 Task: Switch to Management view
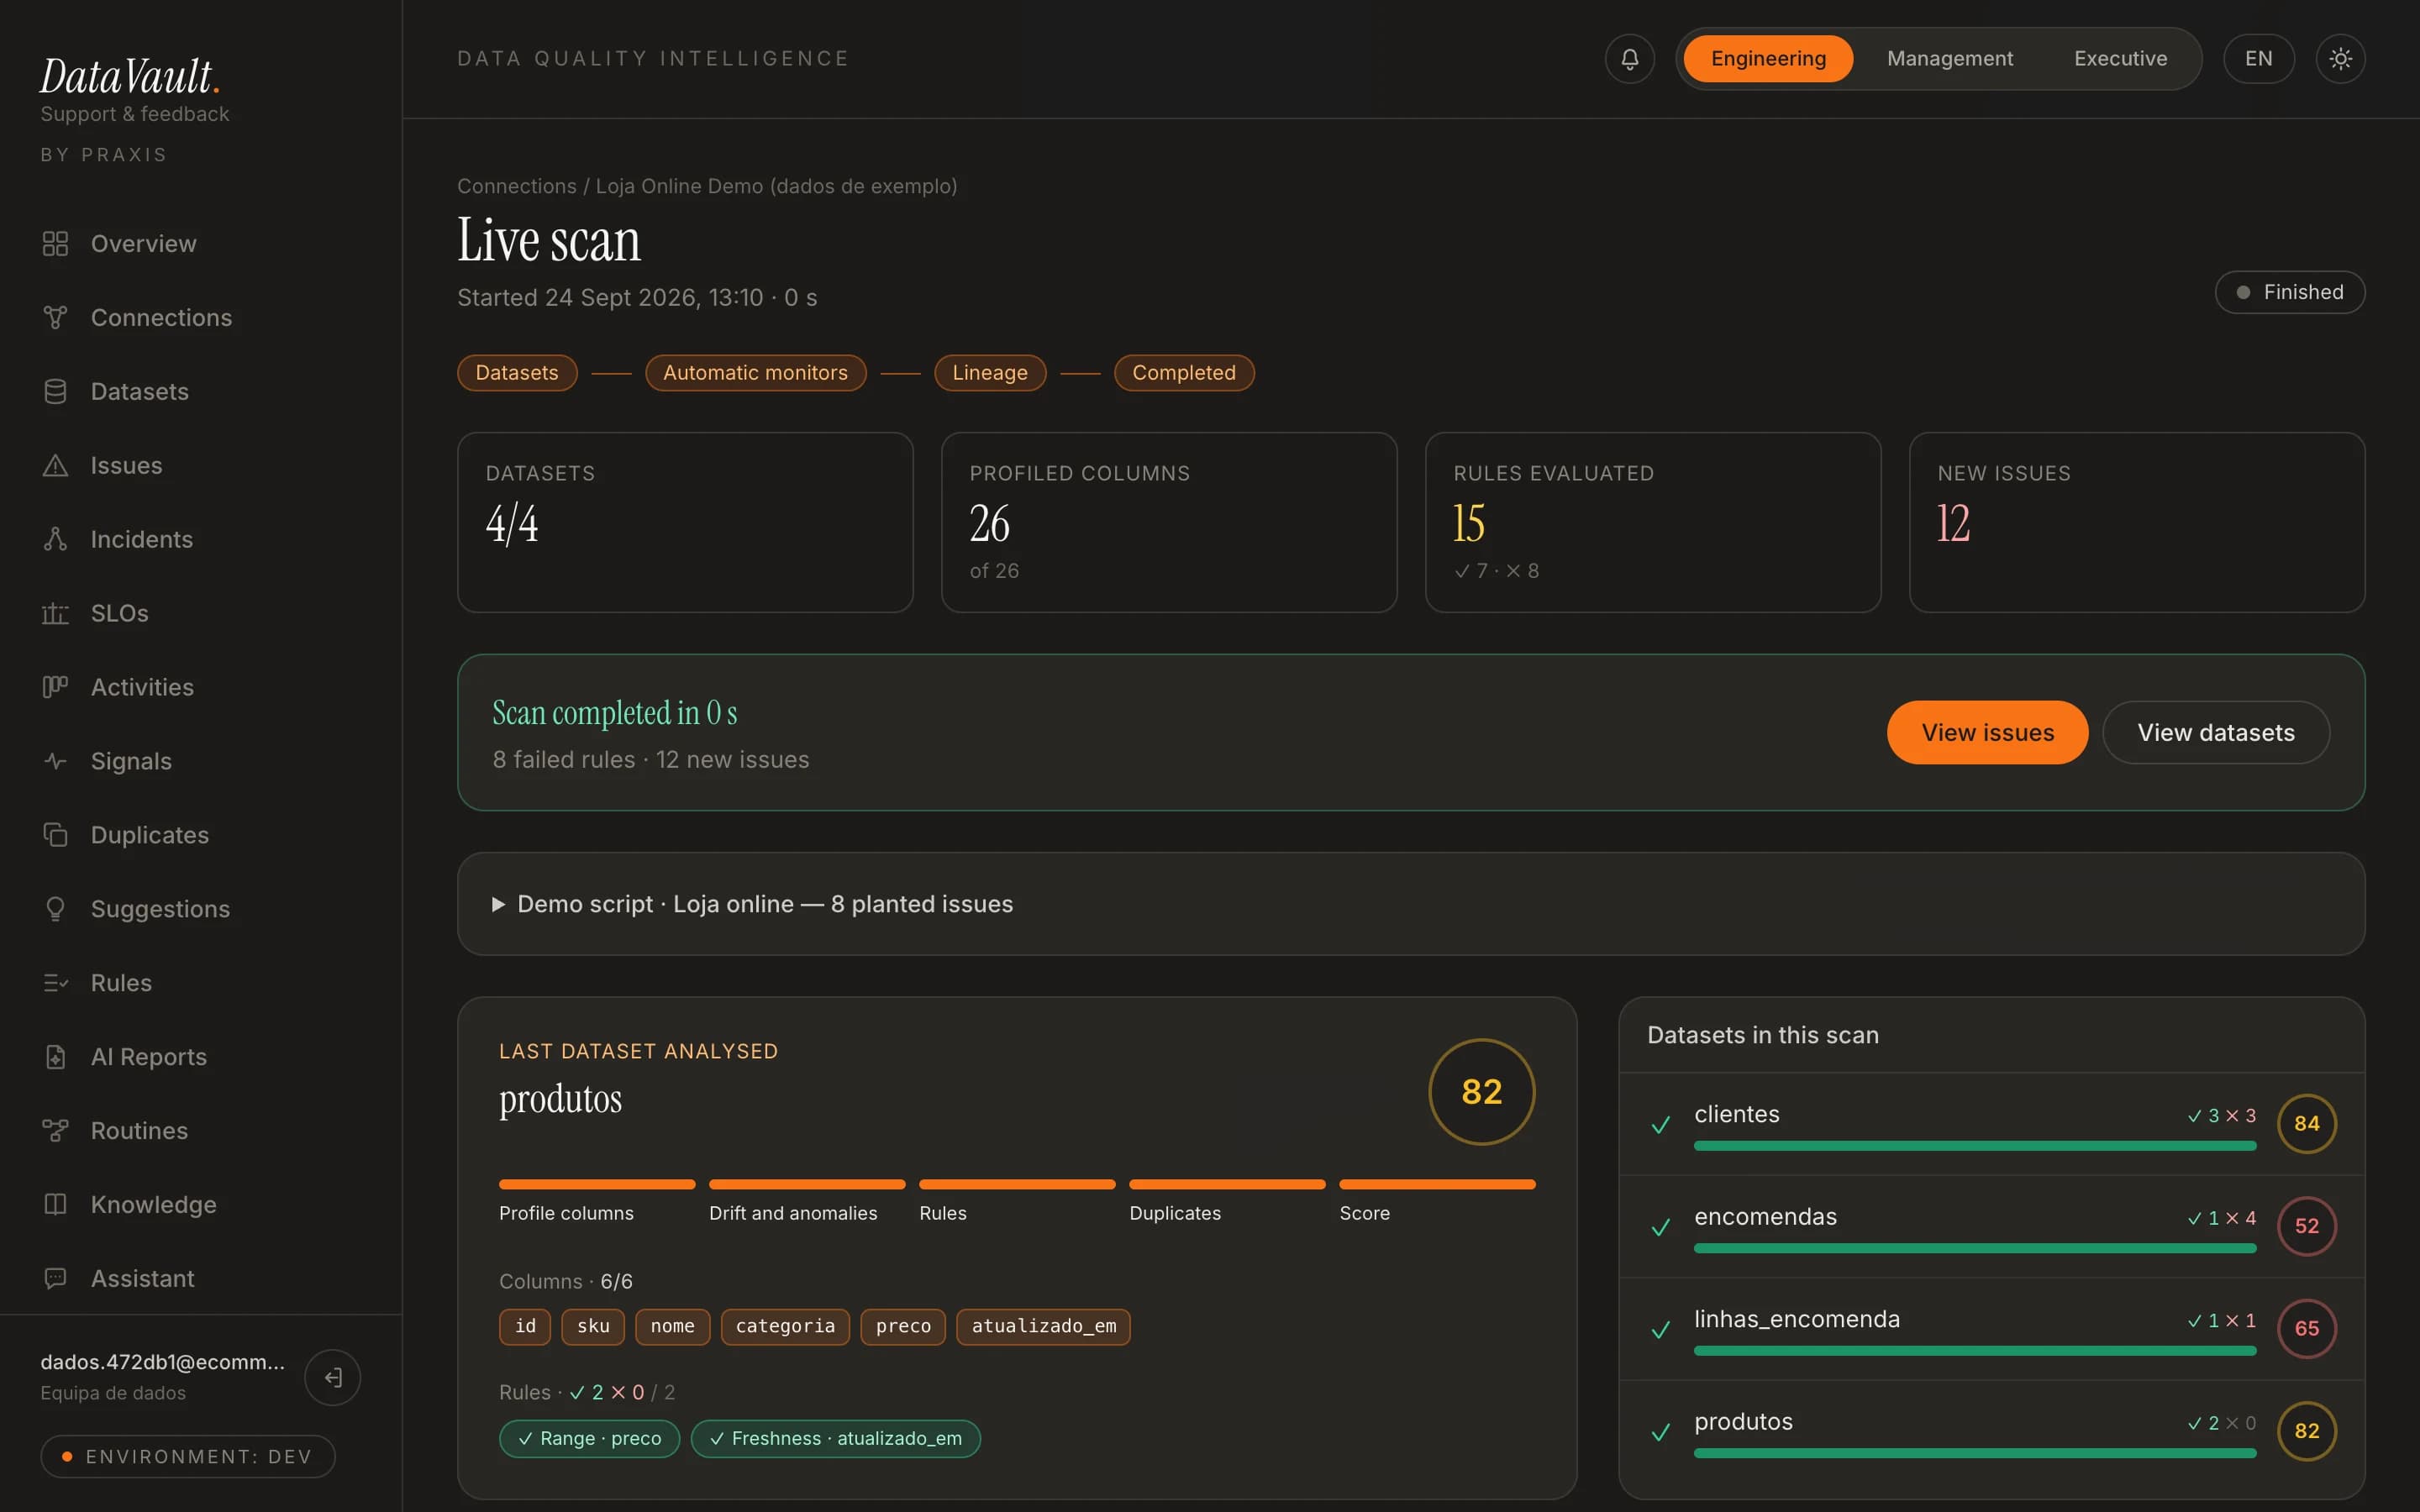[x=1950, y=59]
